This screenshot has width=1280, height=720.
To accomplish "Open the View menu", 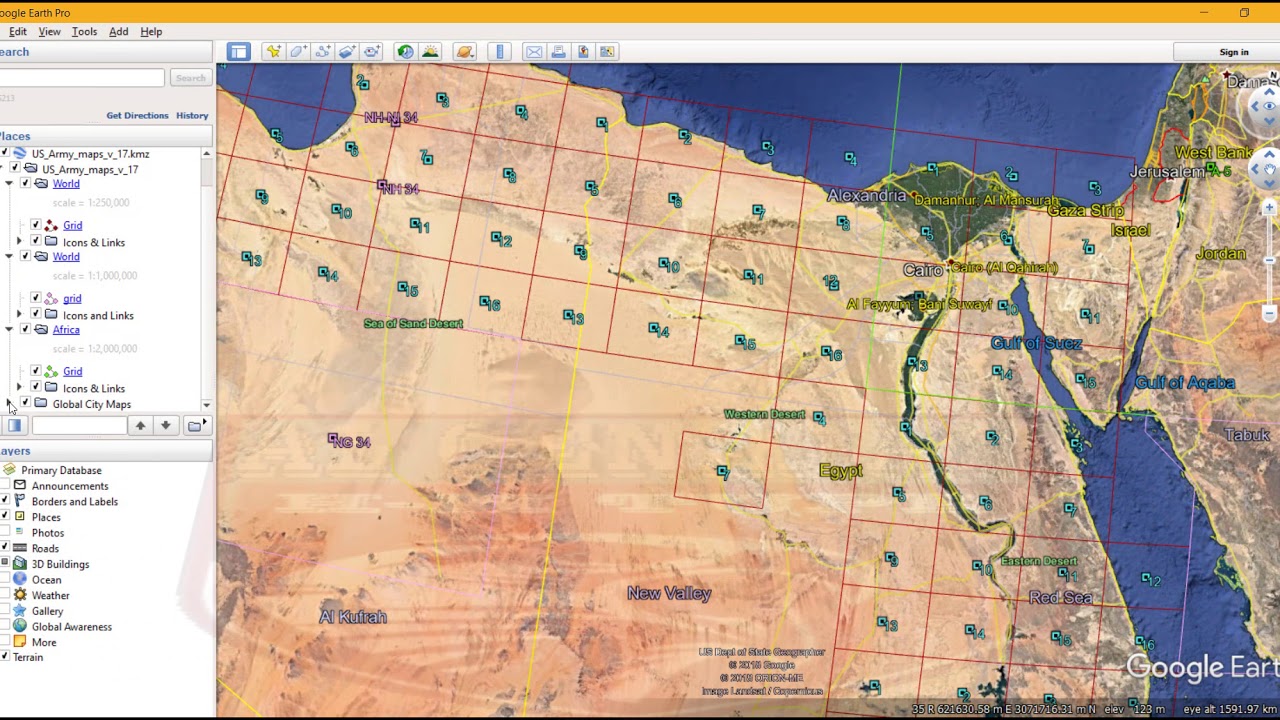I will tap(49, 32).
